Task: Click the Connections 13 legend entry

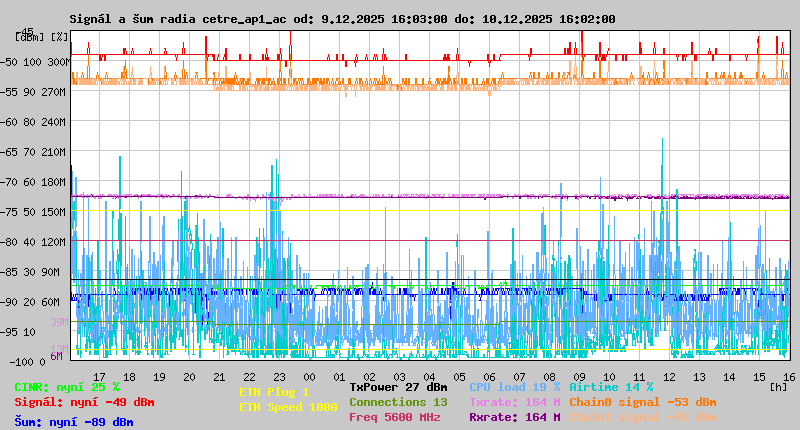Action: coord(398,402)
